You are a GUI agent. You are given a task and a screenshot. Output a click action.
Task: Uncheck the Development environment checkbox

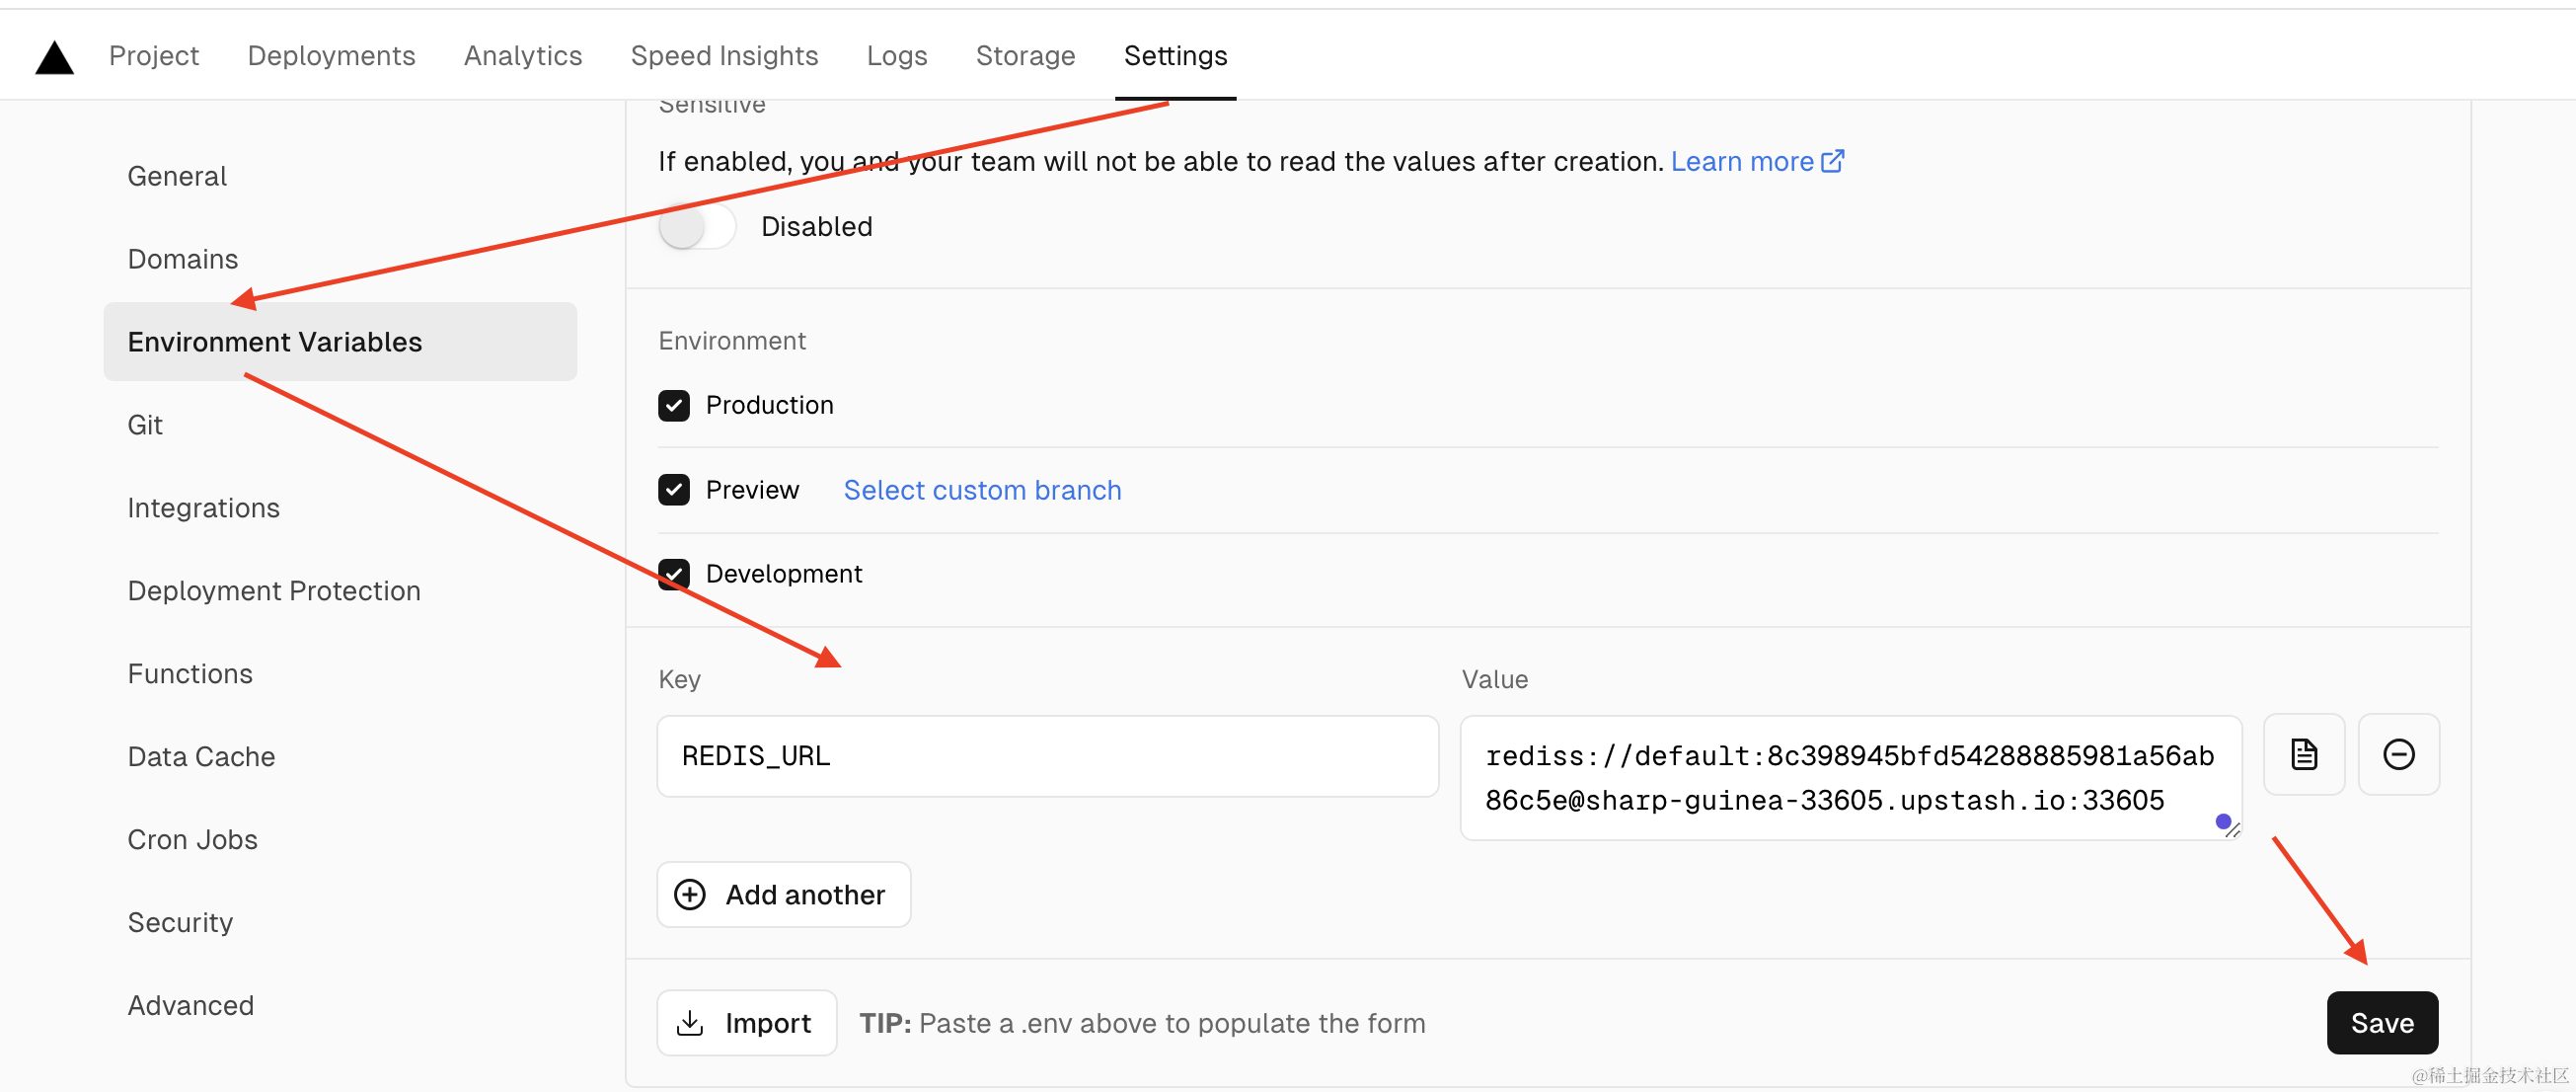[x=674, y=574]
